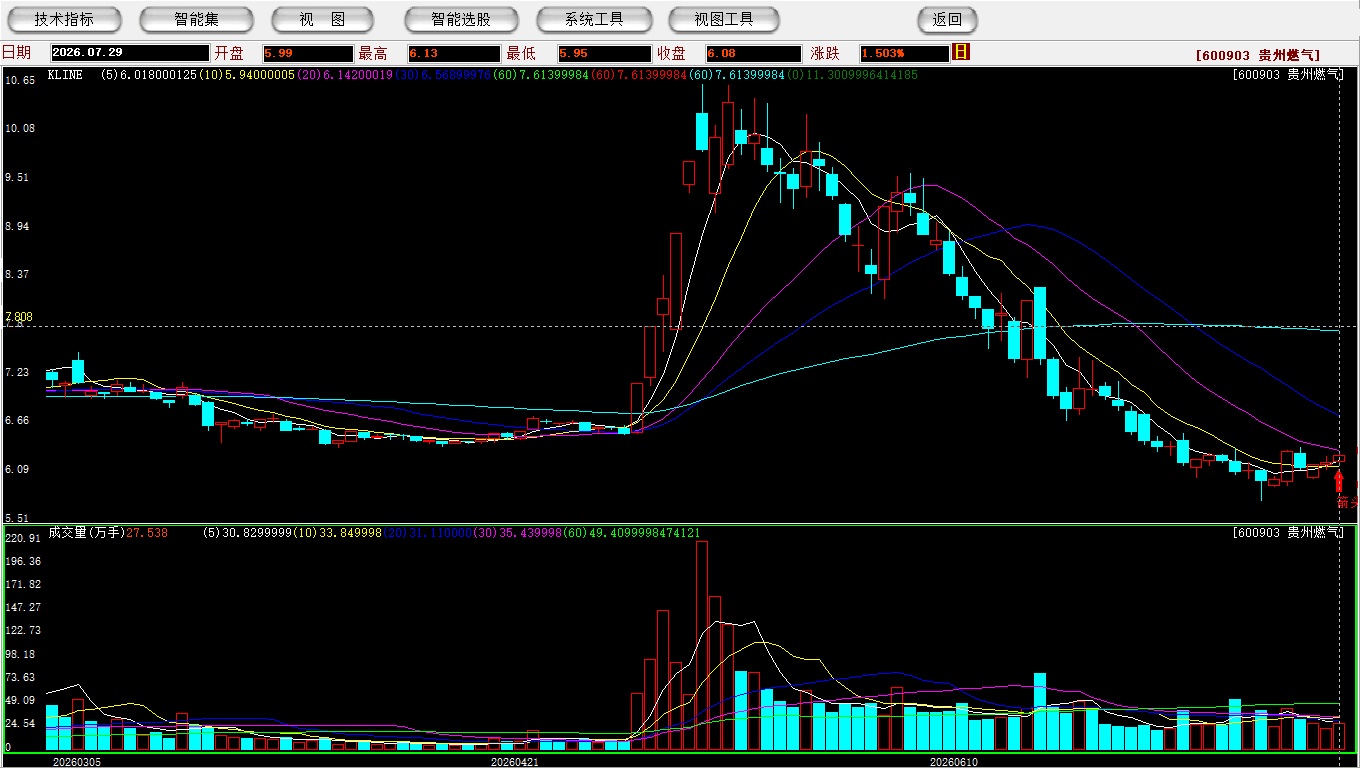The width and height of the screenshot is (1360, 768).
Task: Click the volume average (5)30.8299999
Action: pos(249,533)
